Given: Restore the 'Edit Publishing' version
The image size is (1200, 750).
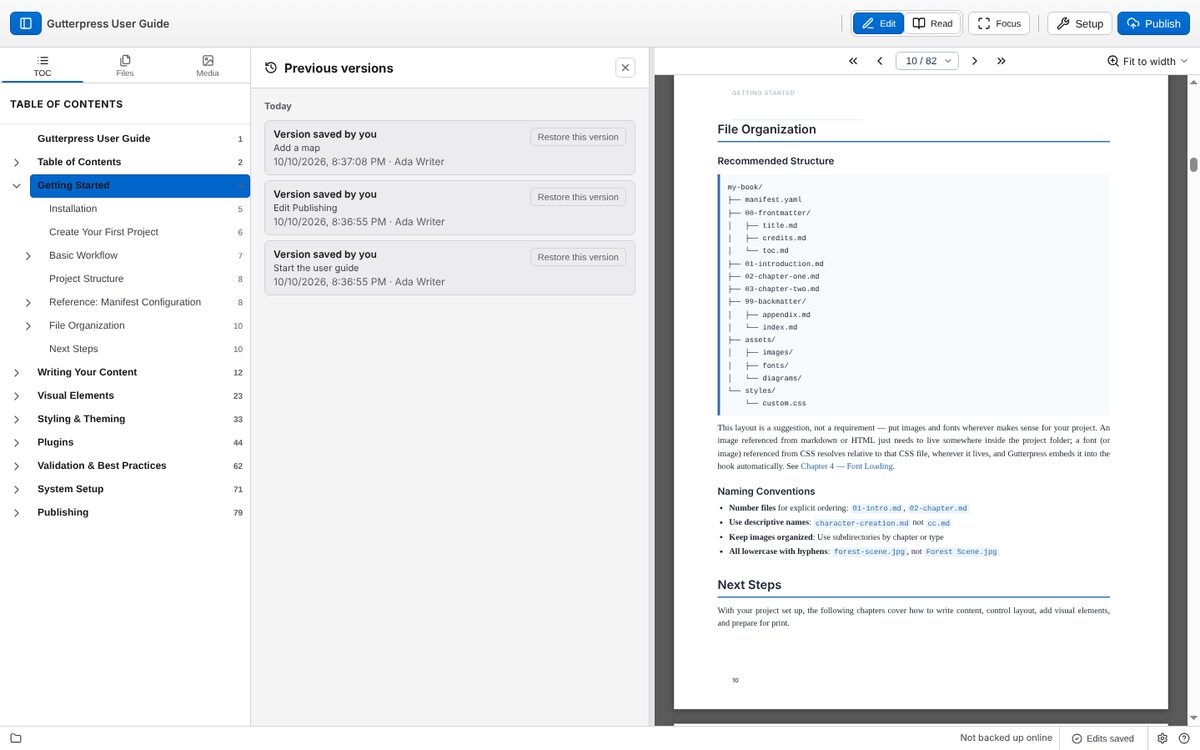Looking at the screenshot, I should [578, 197].
